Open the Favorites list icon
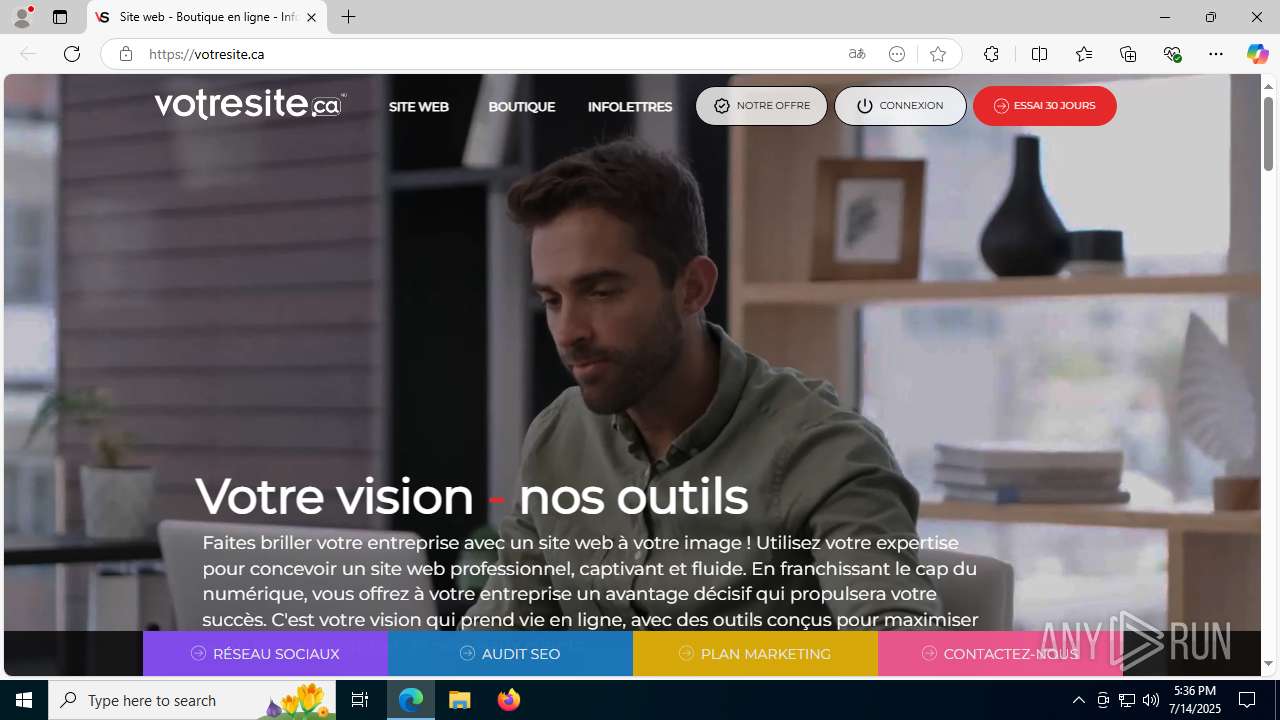Viewport: 1280px width, 720px height. point(1084,54)
